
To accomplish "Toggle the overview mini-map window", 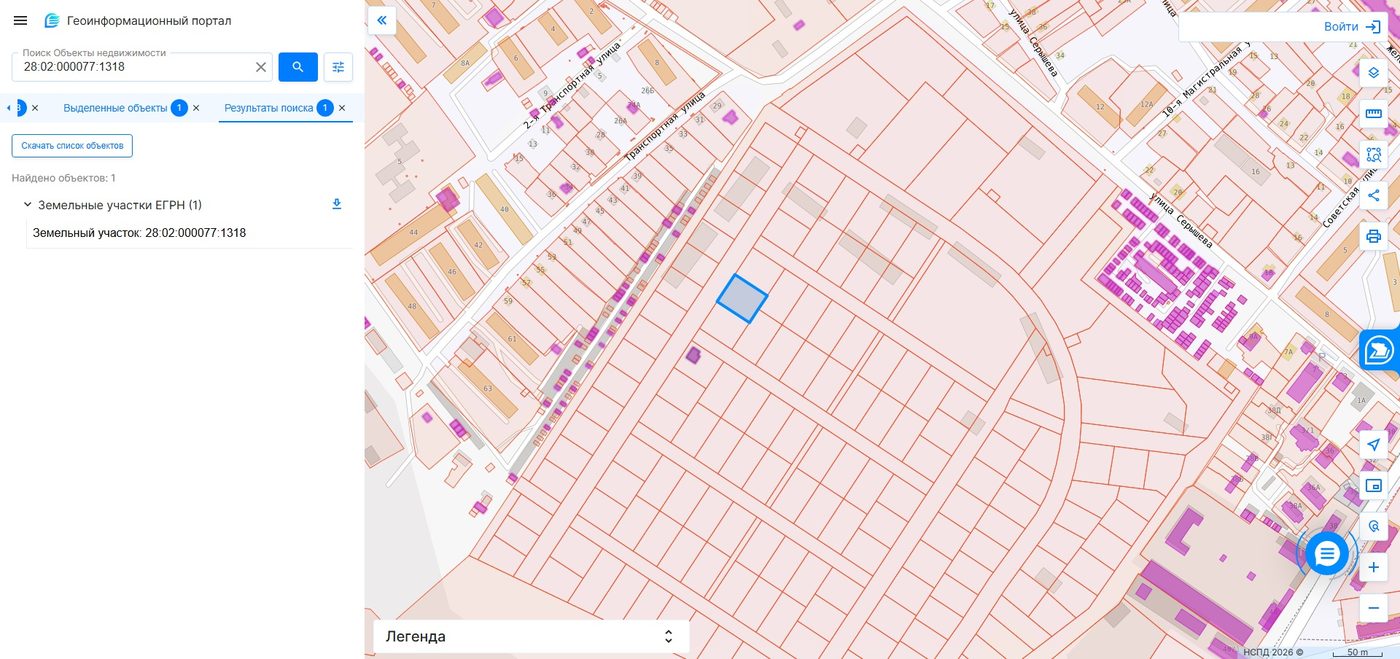I will [x=1374, y=486].
